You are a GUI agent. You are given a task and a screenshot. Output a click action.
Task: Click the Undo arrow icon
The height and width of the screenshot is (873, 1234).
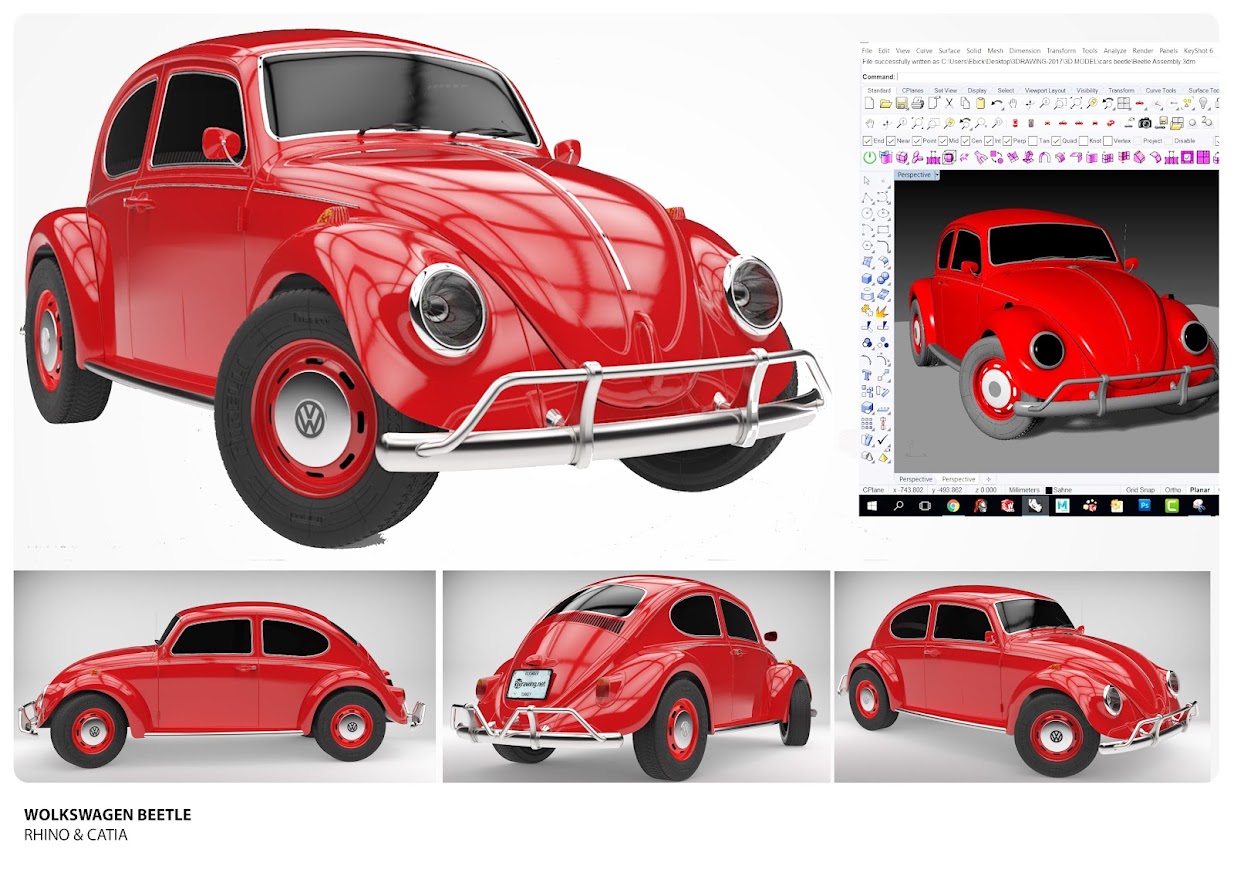coord(996,103)
